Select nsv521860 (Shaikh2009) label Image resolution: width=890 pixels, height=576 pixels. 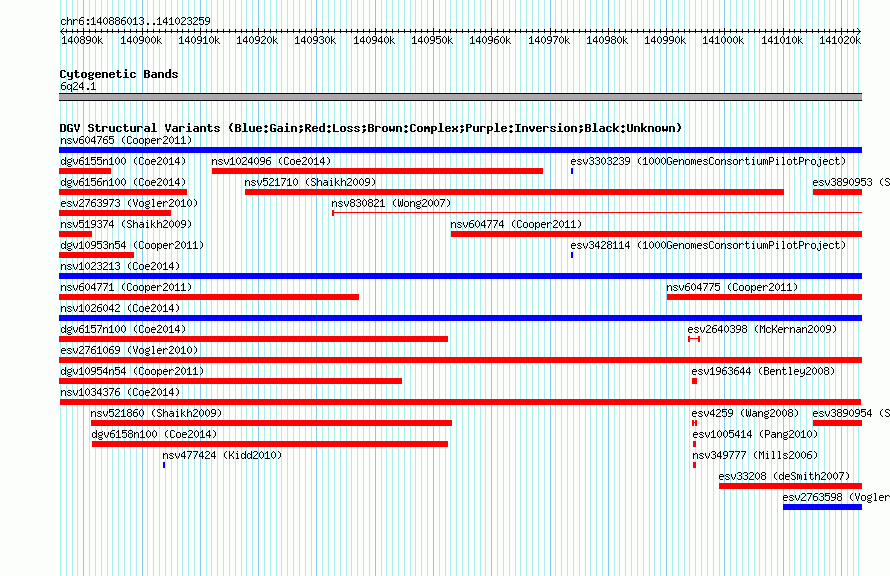[x=156, y=413]
